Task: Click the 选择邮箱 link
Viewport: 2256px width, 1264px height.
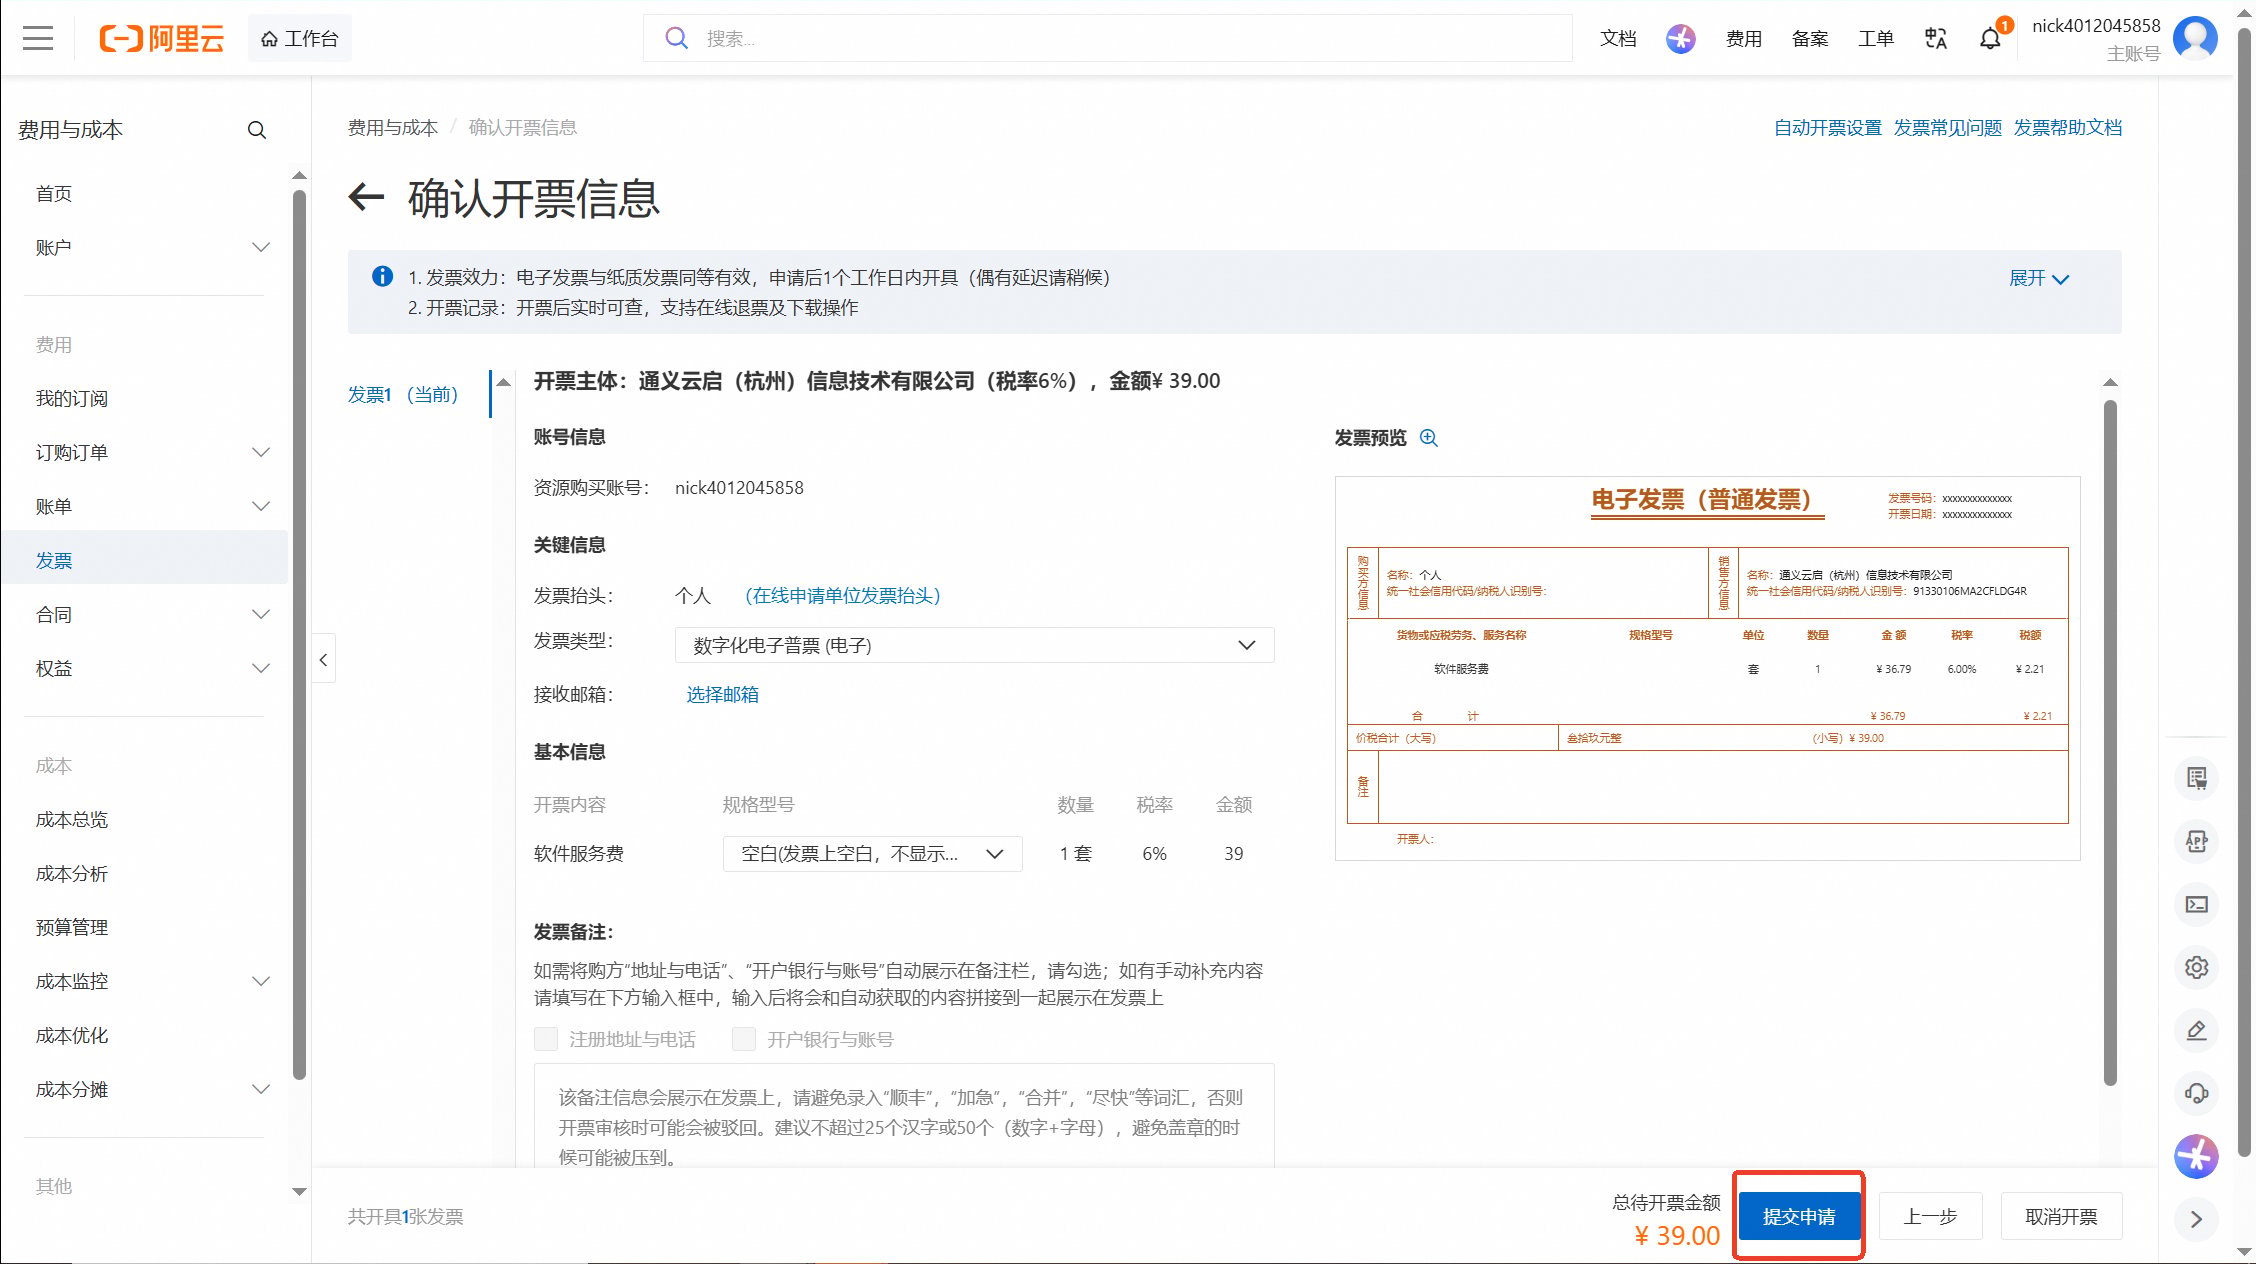Action: 722,694
